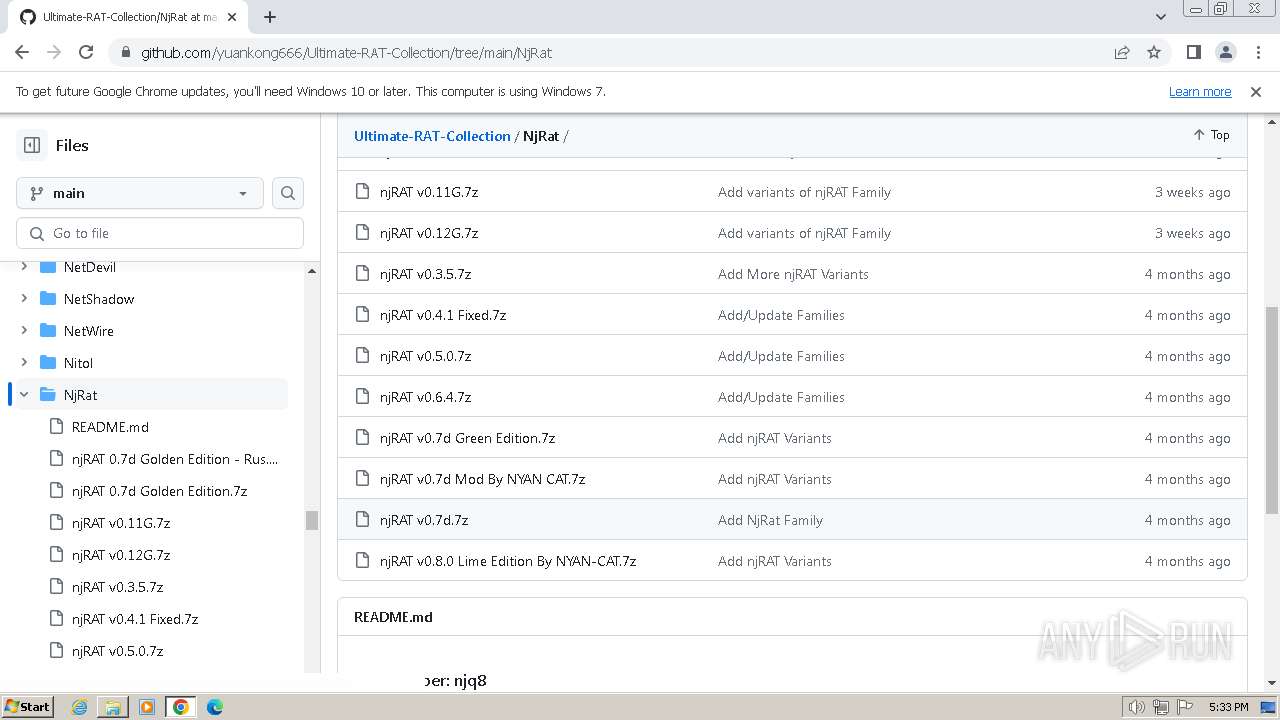
Task: Expand the NetWire folder chevron
Action: [x=24, y=331]
